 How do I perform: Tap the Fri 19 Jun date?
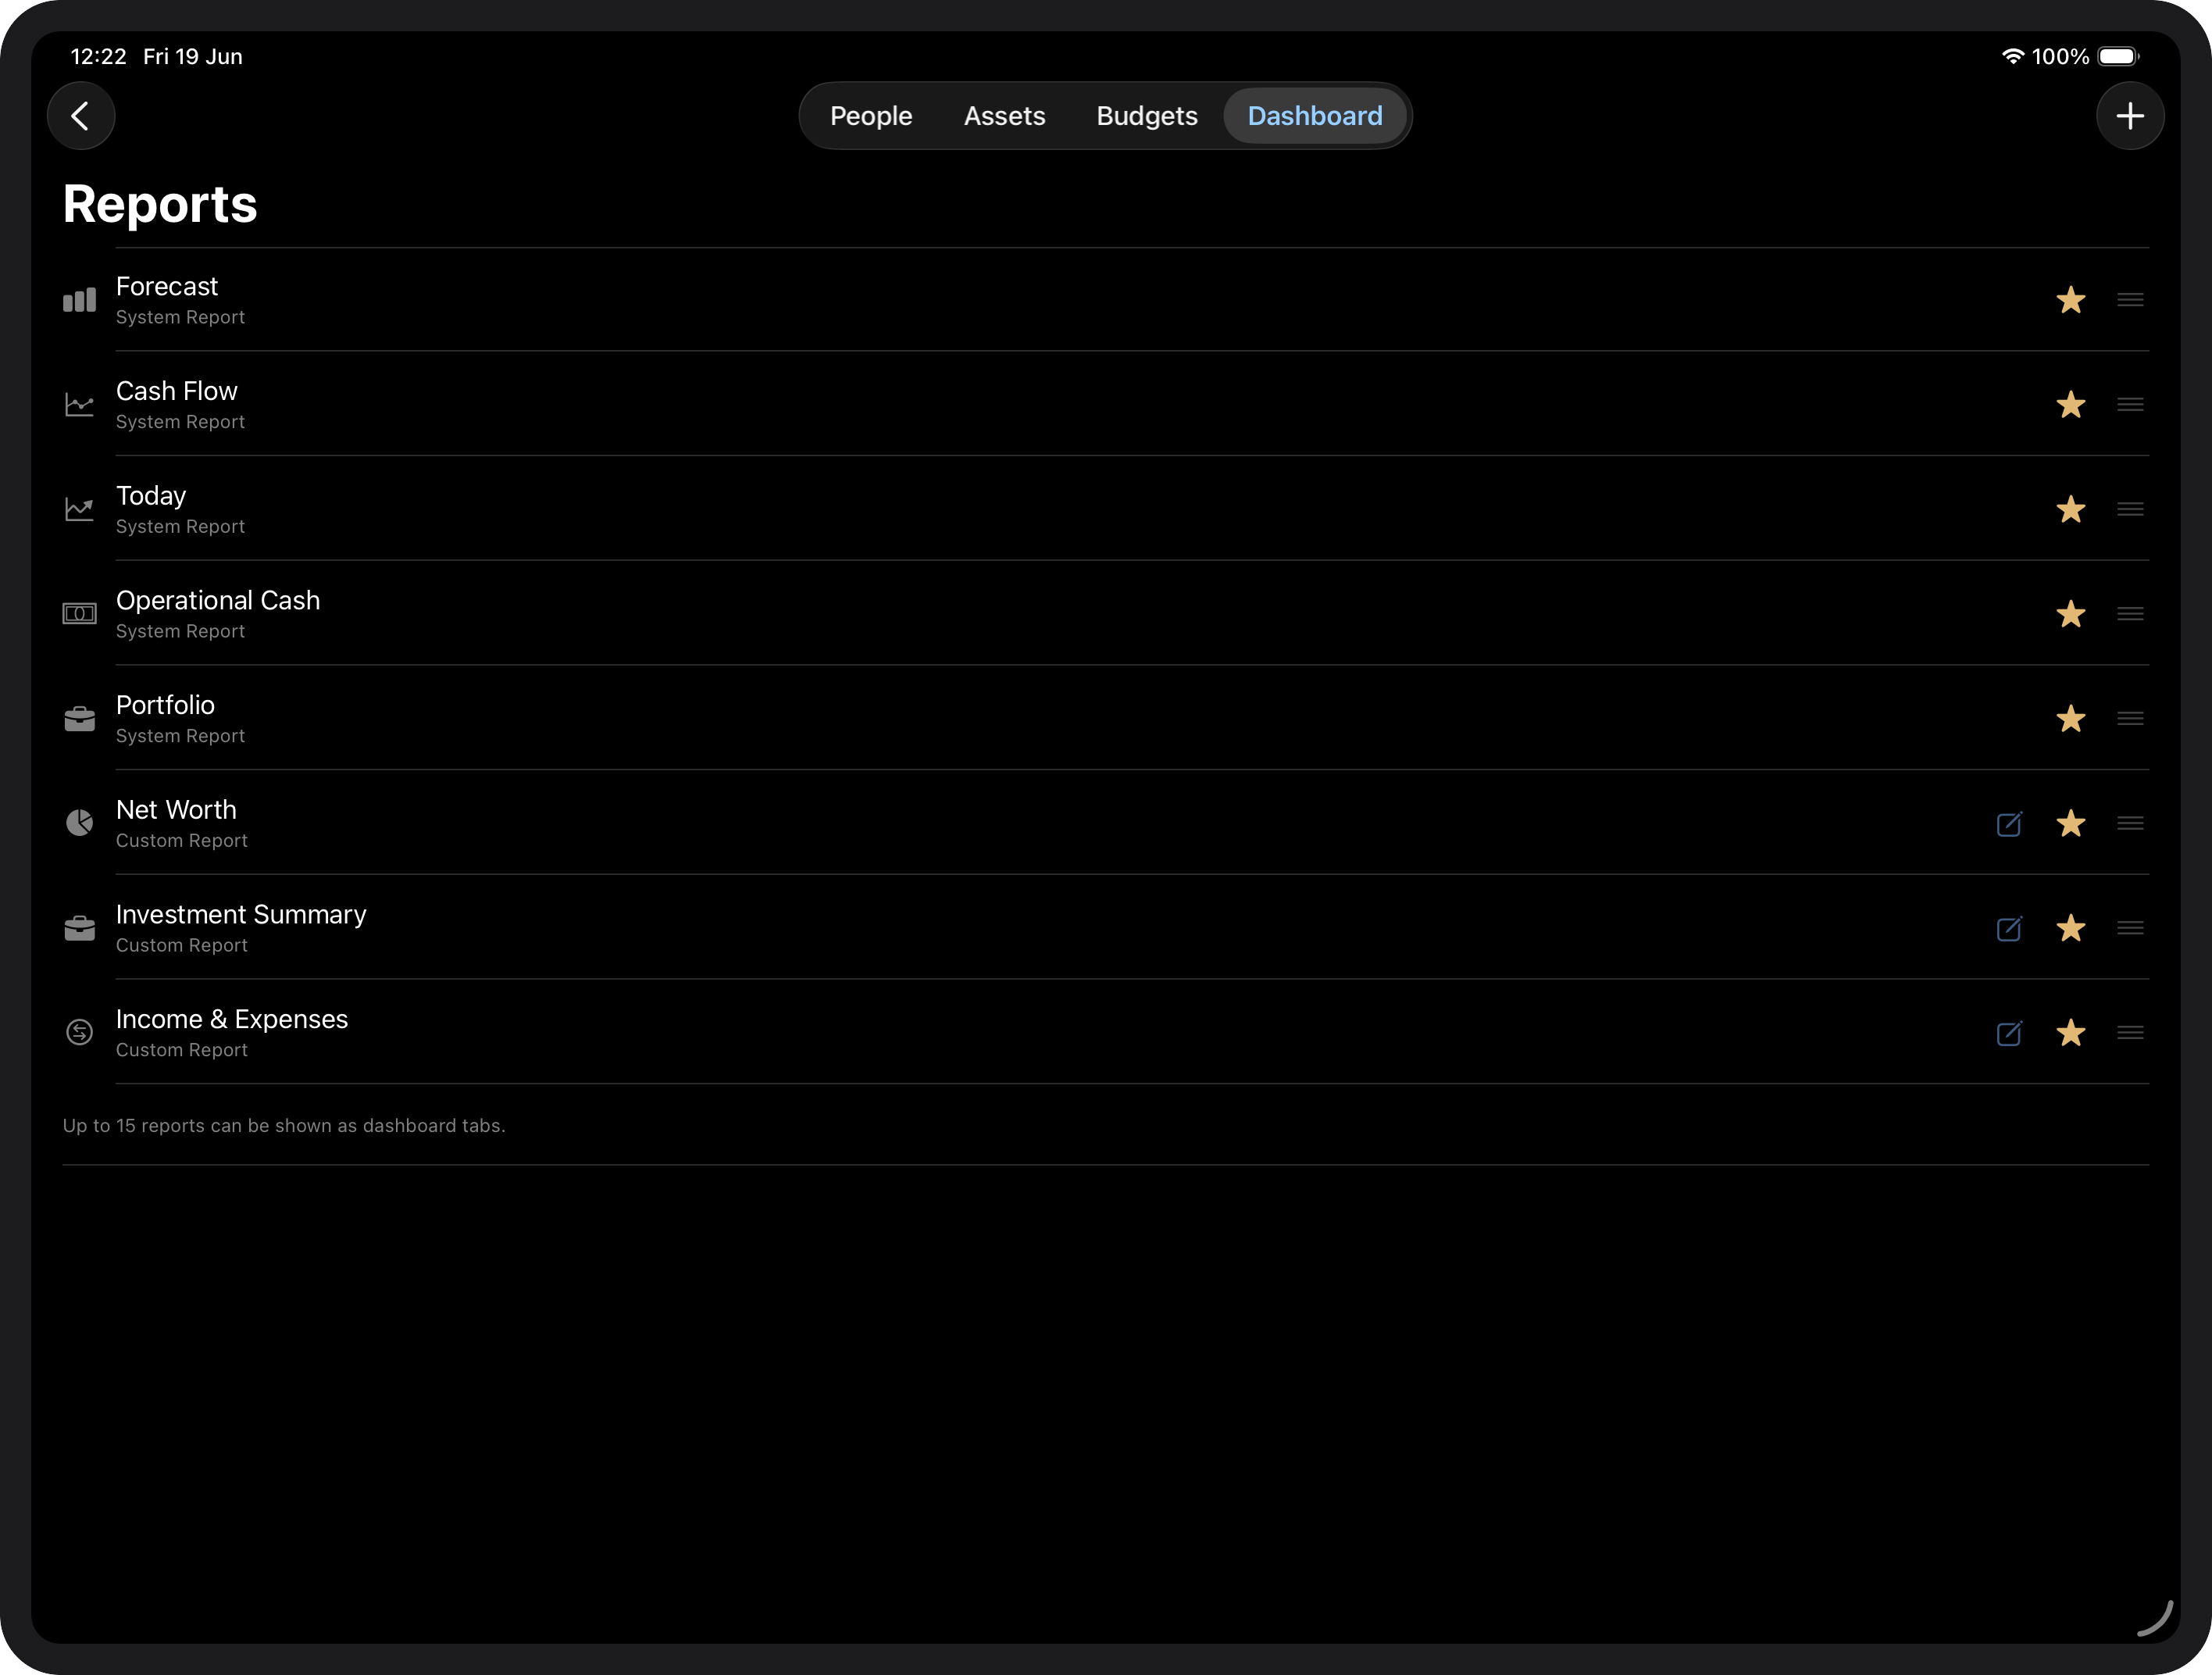[x=193, y=57]
